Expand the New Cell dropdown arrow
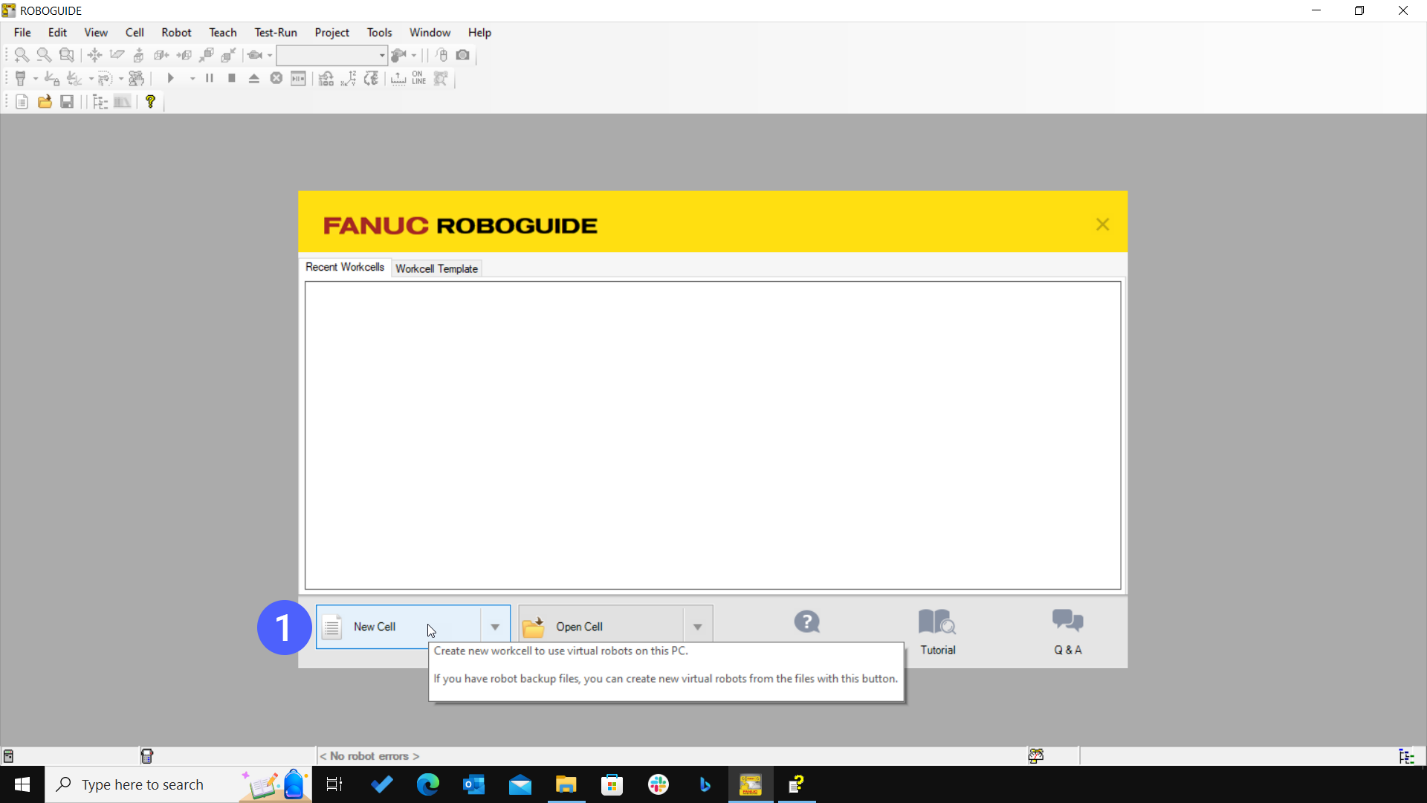 495,627
